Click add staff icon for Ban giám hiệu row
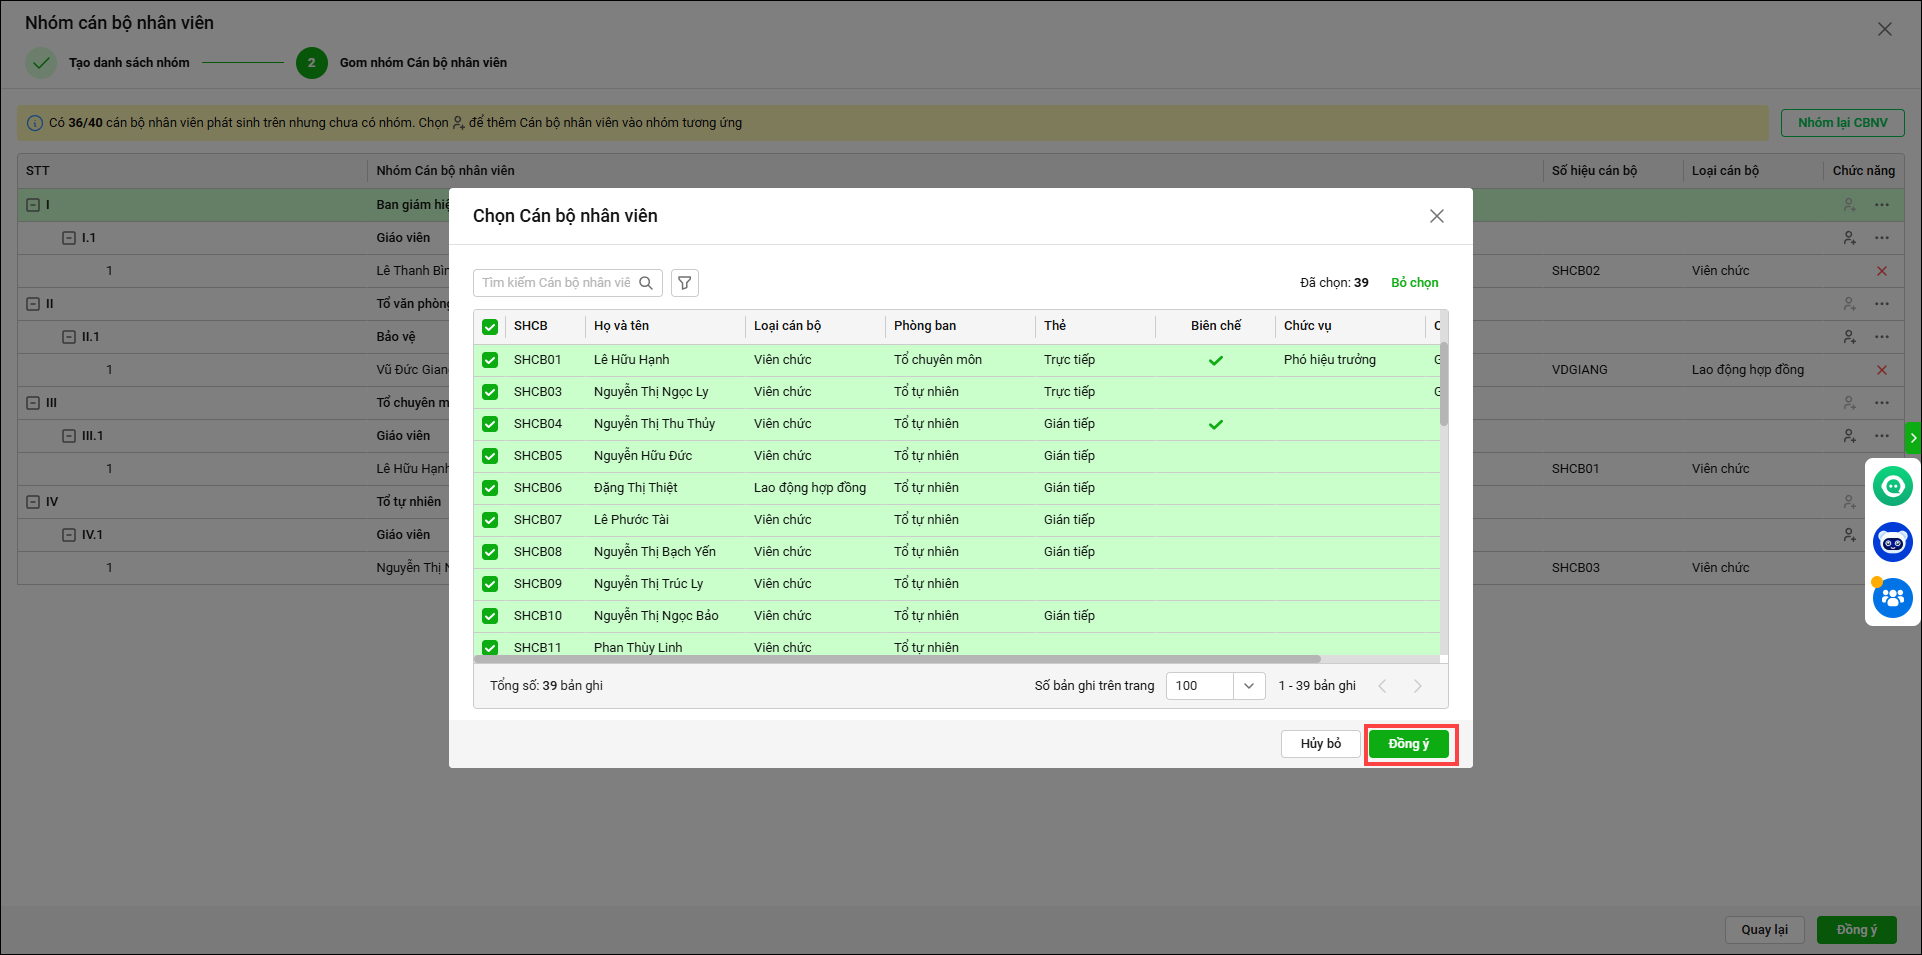 (x=1849, y=205)
